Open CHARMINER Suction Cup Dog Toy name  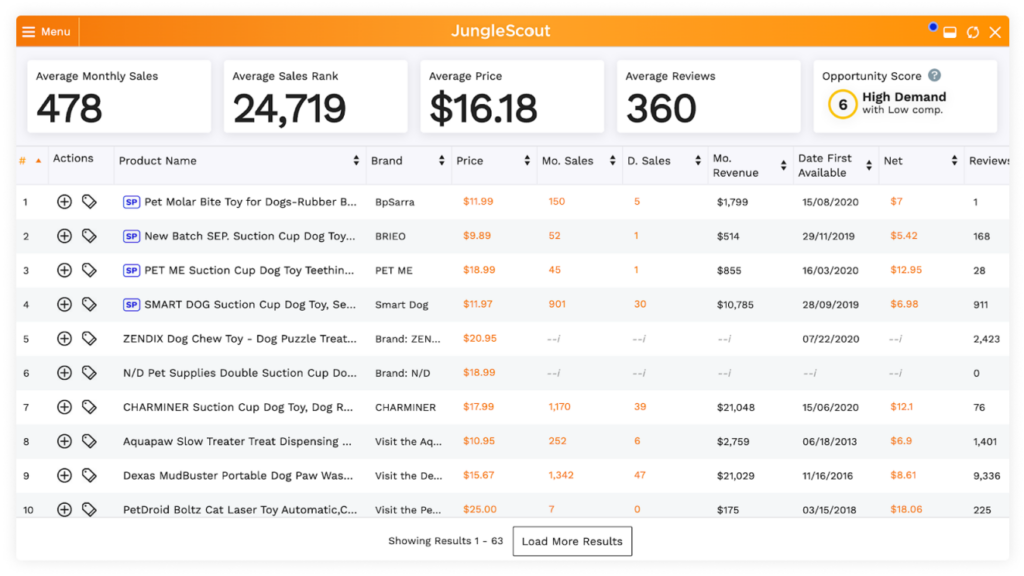click(238, 407)
